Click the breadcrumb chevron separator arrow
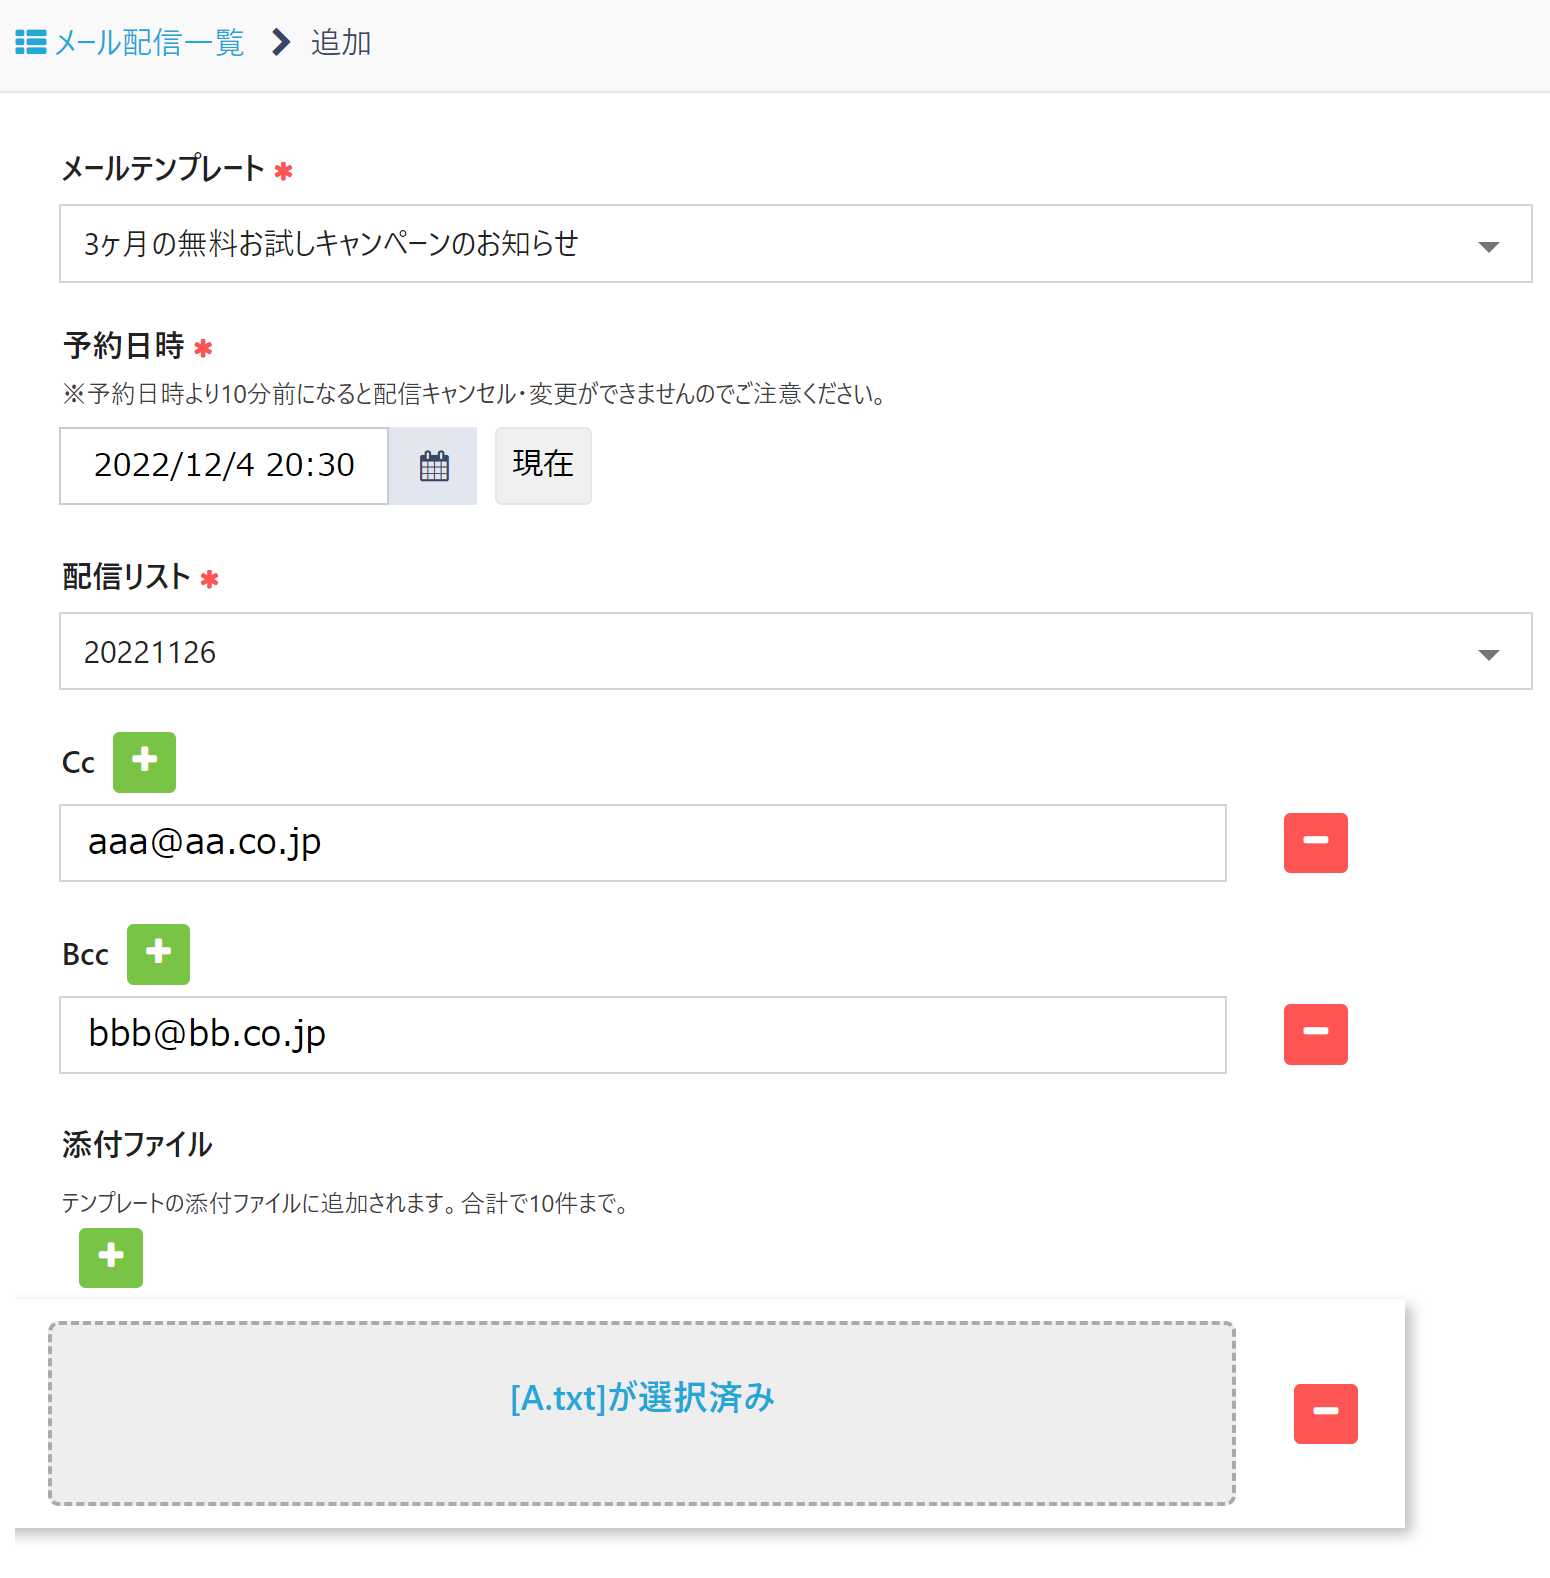1550x1578 pixels. [281, 43]
